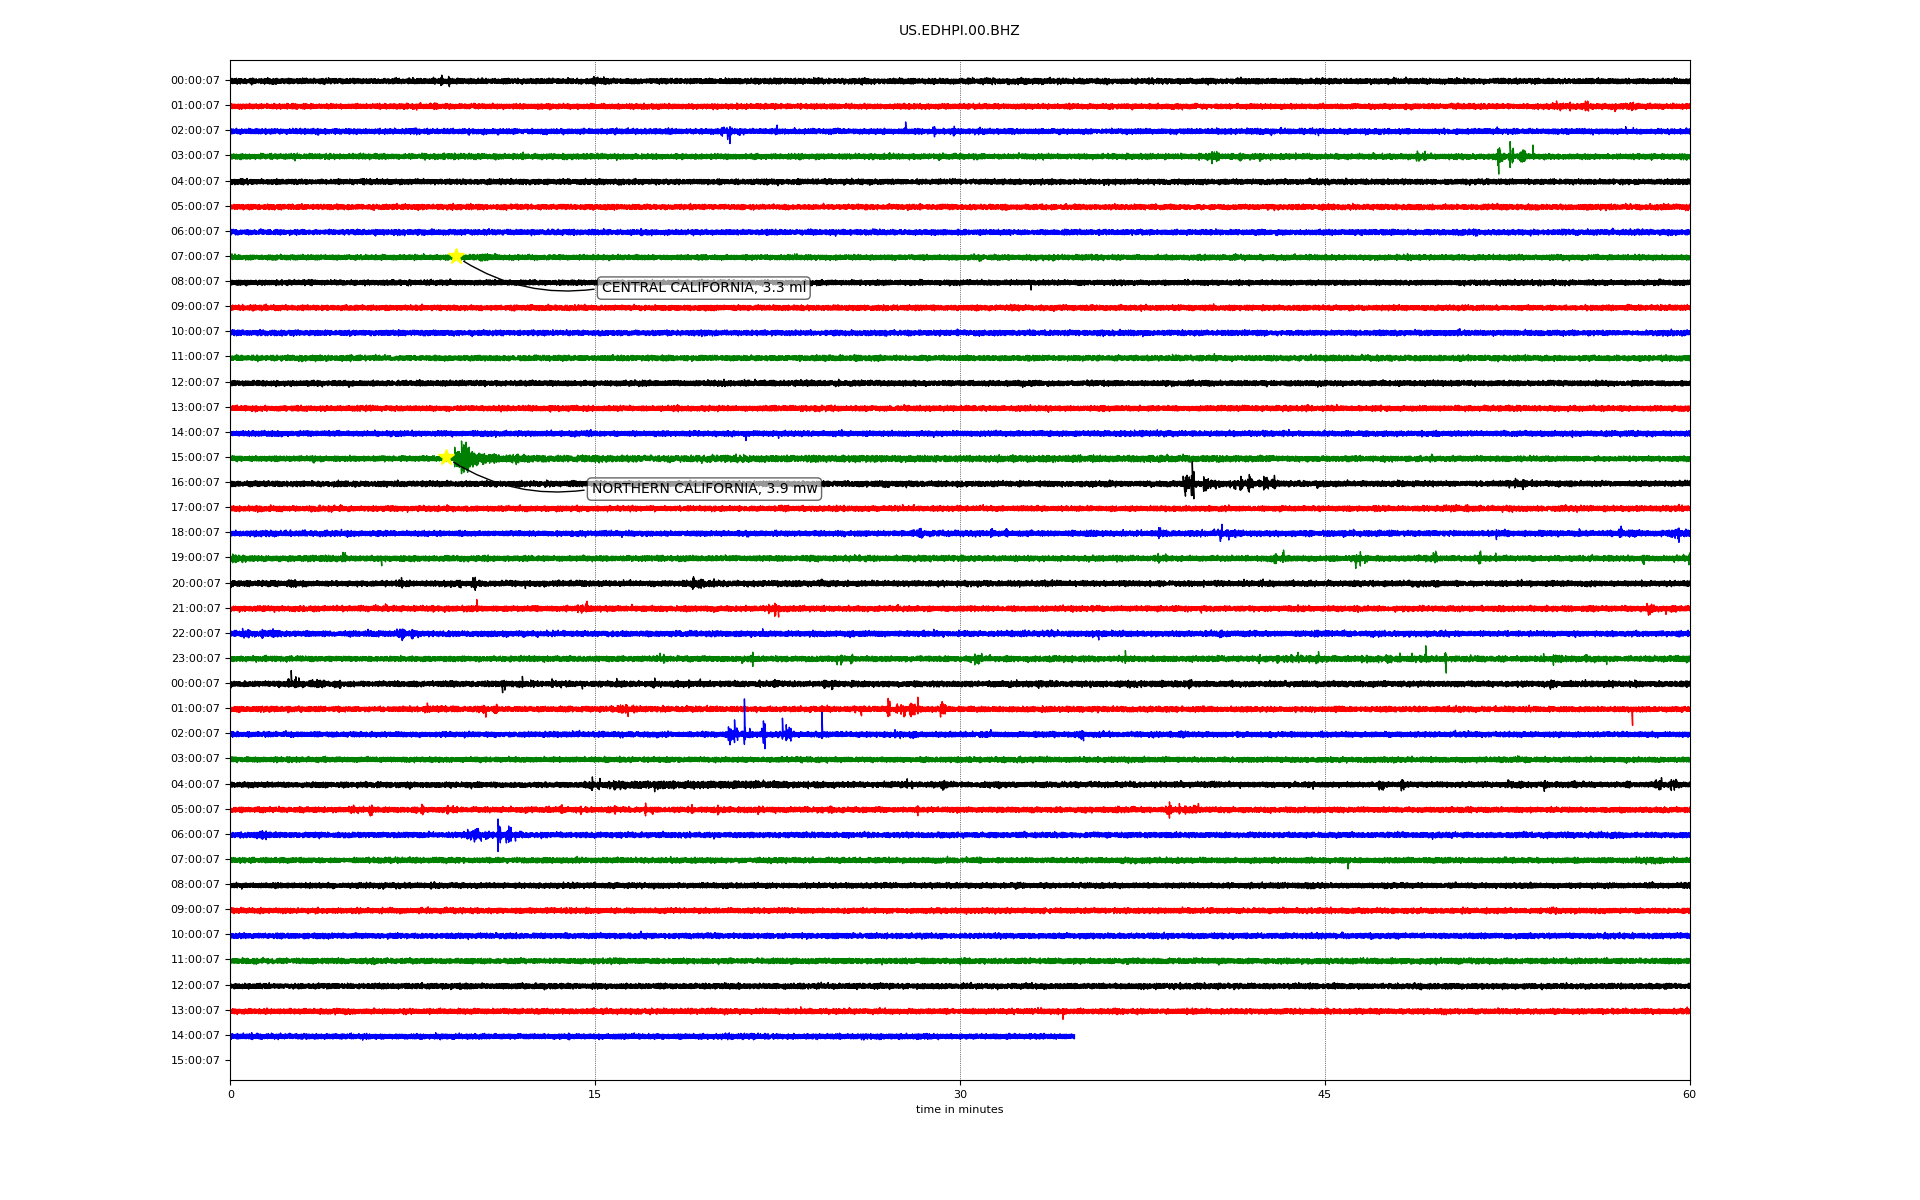The image size is (1920, 1200).
Task: Click the US.EDHPI.00.BHZ plot title
Action: pyautogui.click(x=958, y=31)
